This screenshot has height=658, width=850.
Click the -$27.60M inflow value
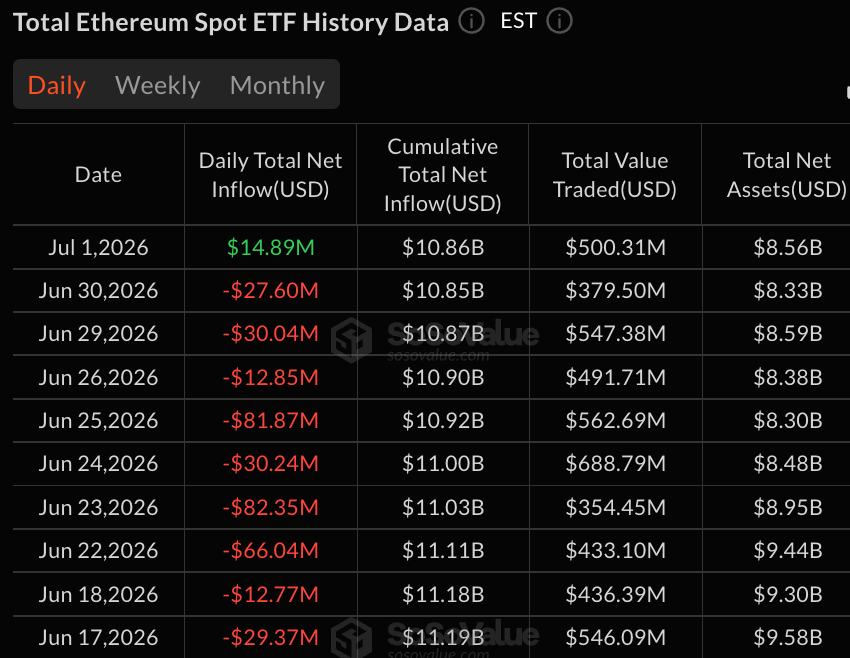coord(271,291)
